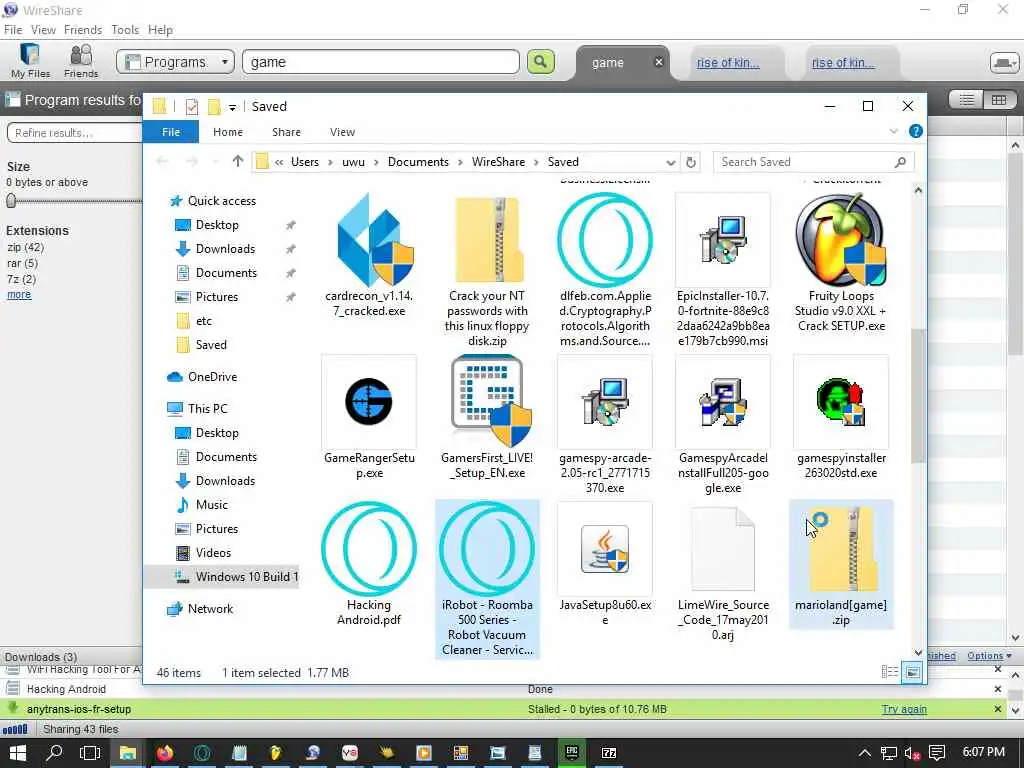Switch WireShare results to list view
The image size is (1024, 768).
(x=967, y=100)
